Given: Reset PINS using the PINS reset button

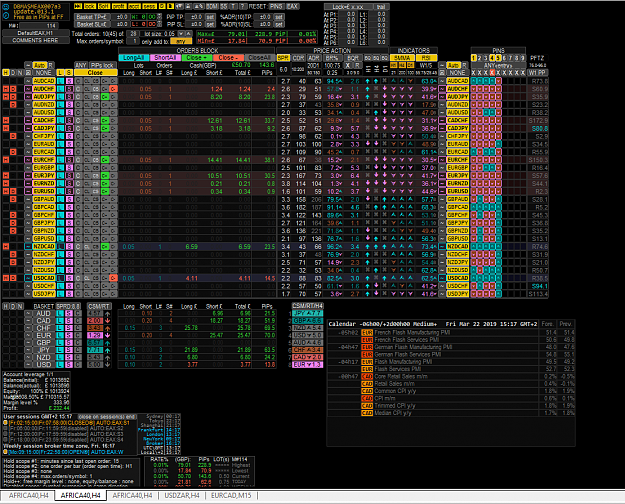Looking at the screenshot, I should pyautogui.click(x=276, y=6).
